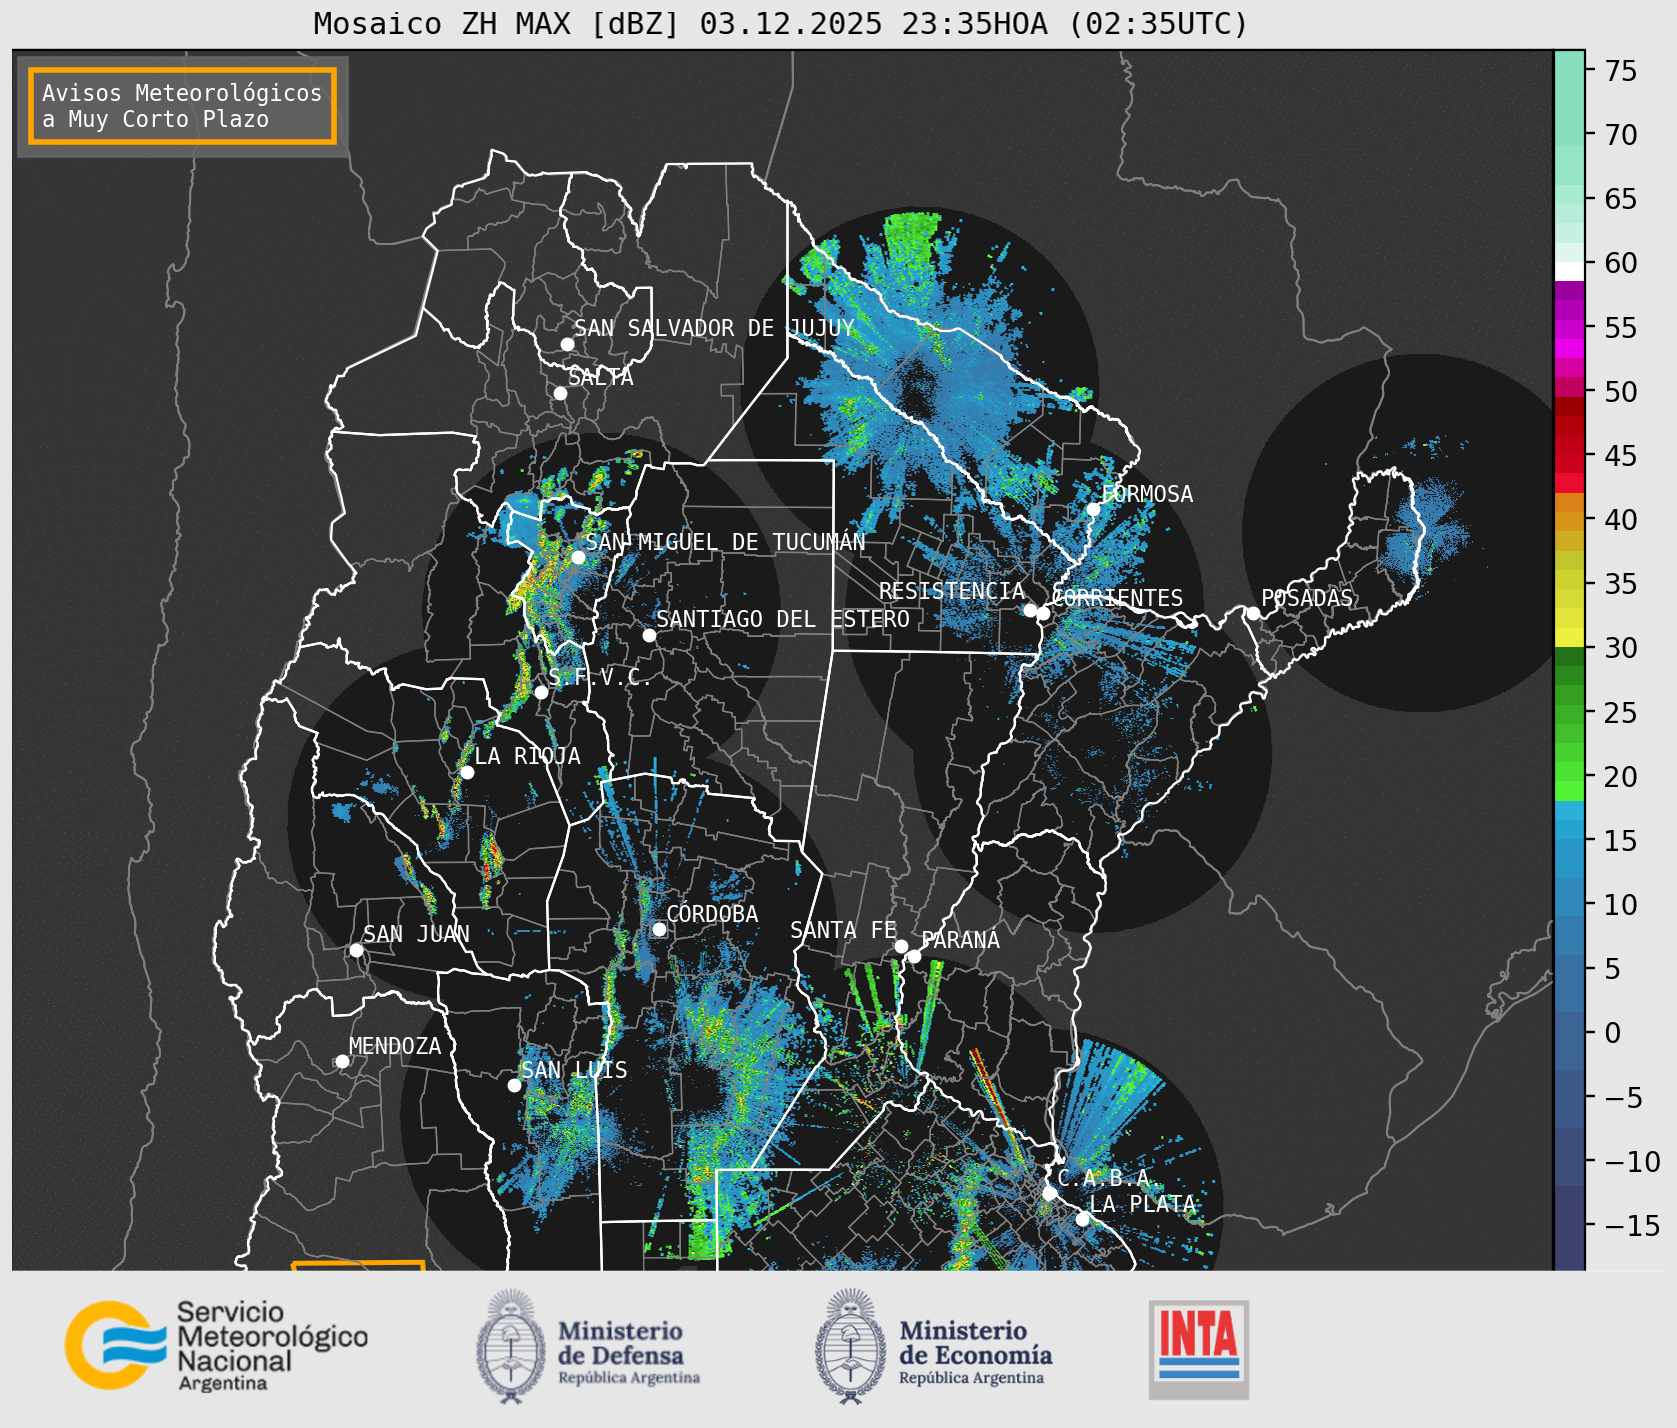Click the POSADAS label text
The image size is (1677, 1428).
coord(1307,598)
